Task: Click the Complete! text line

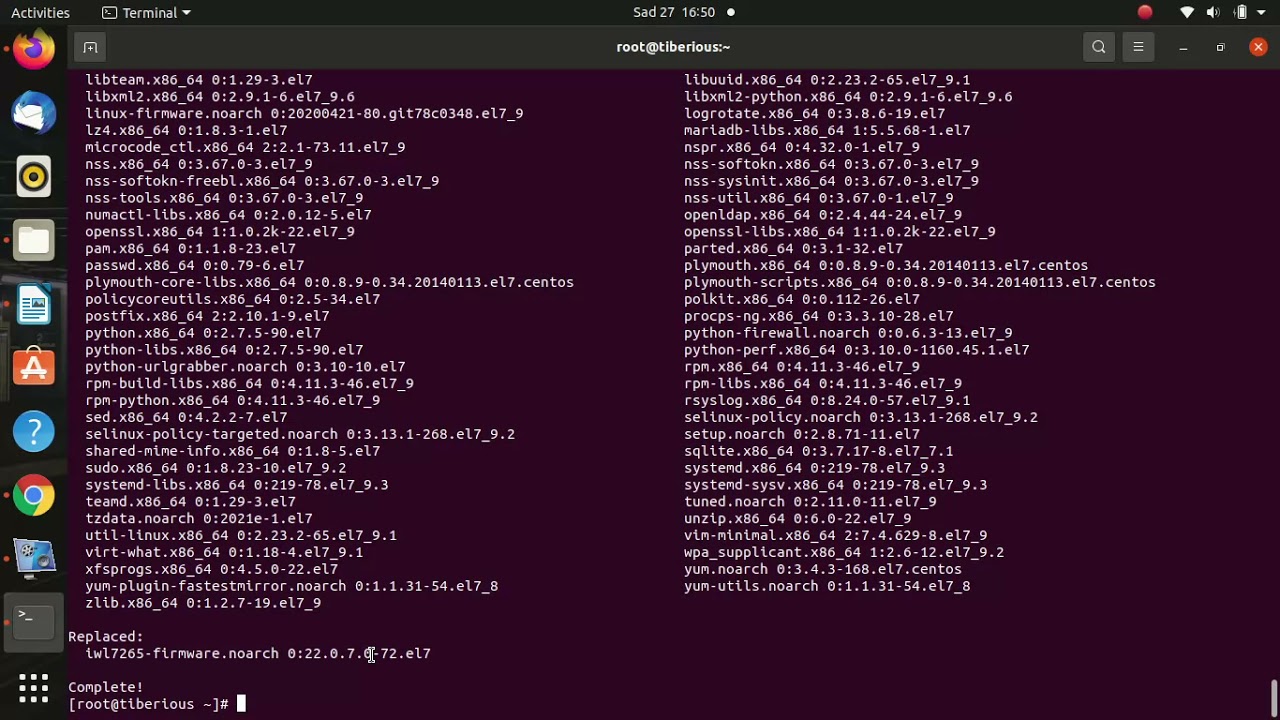Action: (106, 687)
